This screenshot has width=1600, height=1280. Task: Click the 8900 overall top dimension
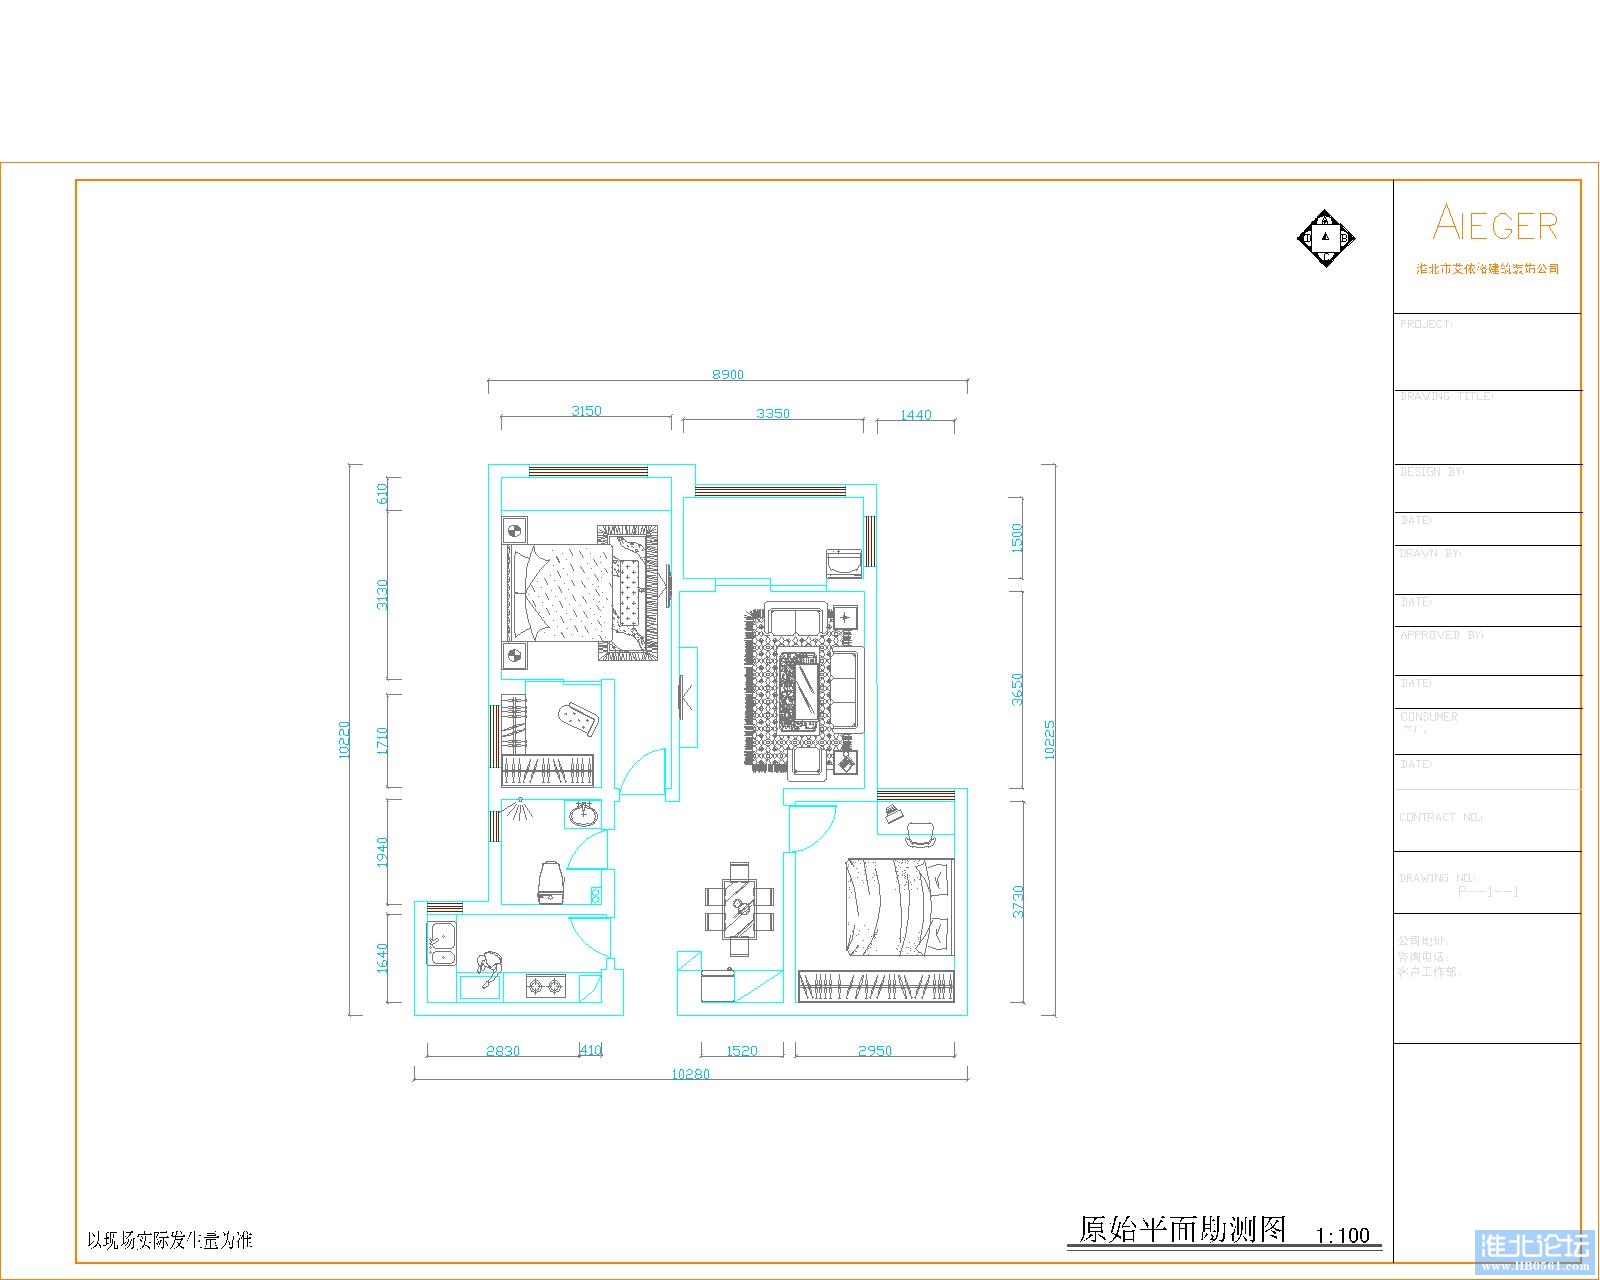point(728,374)
